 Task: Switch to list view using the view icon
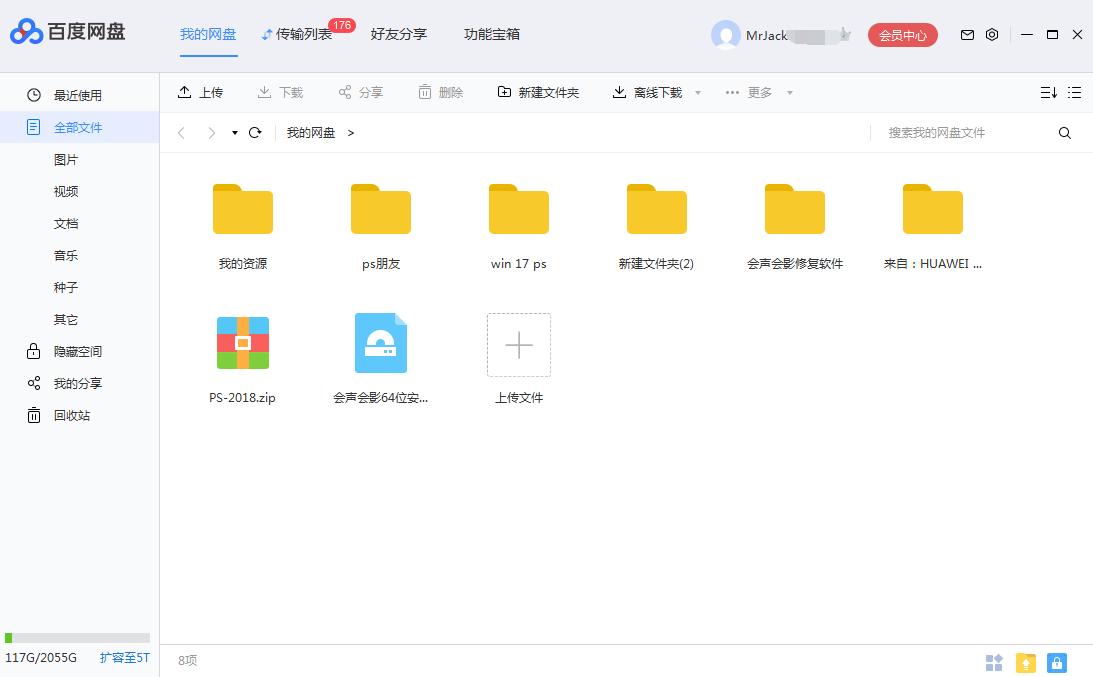[1074, 92]
